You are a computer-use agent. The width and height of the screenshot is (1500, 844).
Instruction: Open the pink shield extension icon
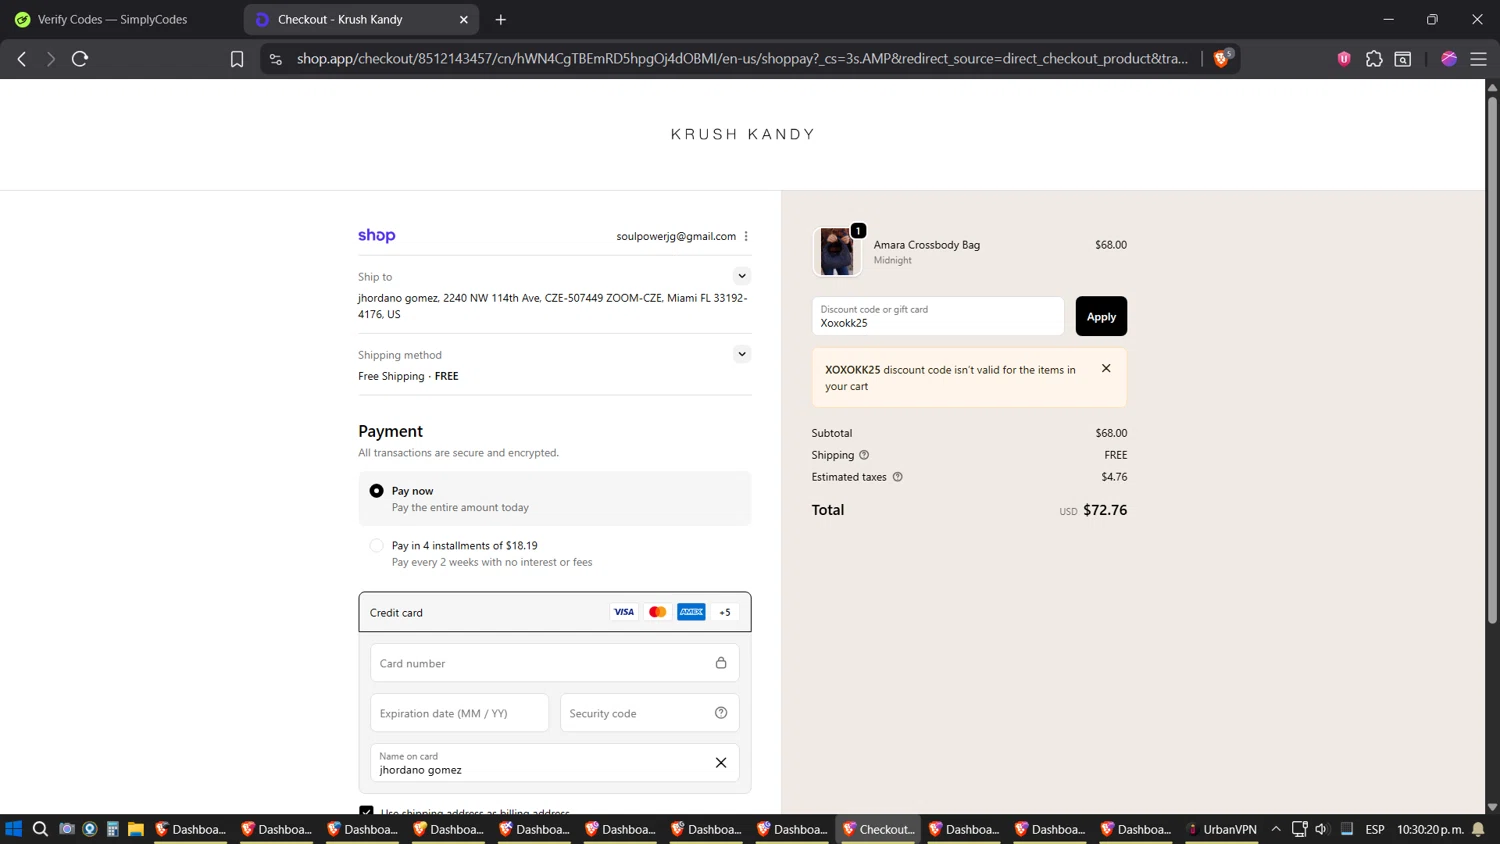coord(1344,59)
